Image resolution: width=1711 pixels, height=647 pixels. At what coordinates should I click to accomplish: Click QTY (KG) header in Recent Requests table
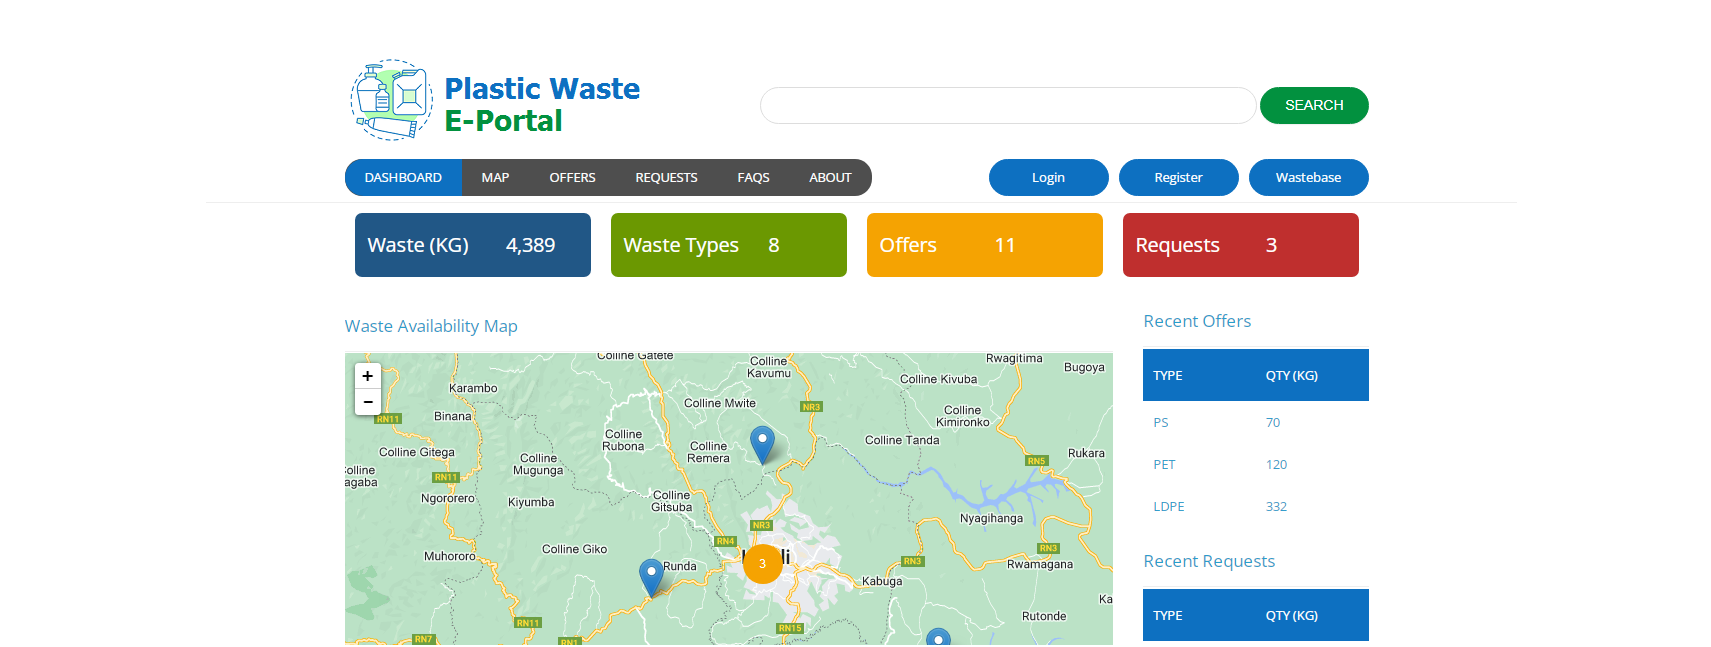tap(1291, 616)
